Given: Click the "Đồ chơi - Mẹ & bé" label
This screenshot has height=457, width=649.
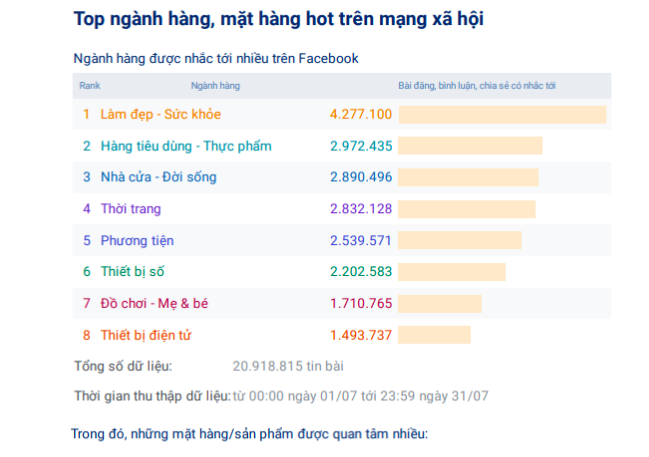Looking at the screenshot, I should point(154,303).
